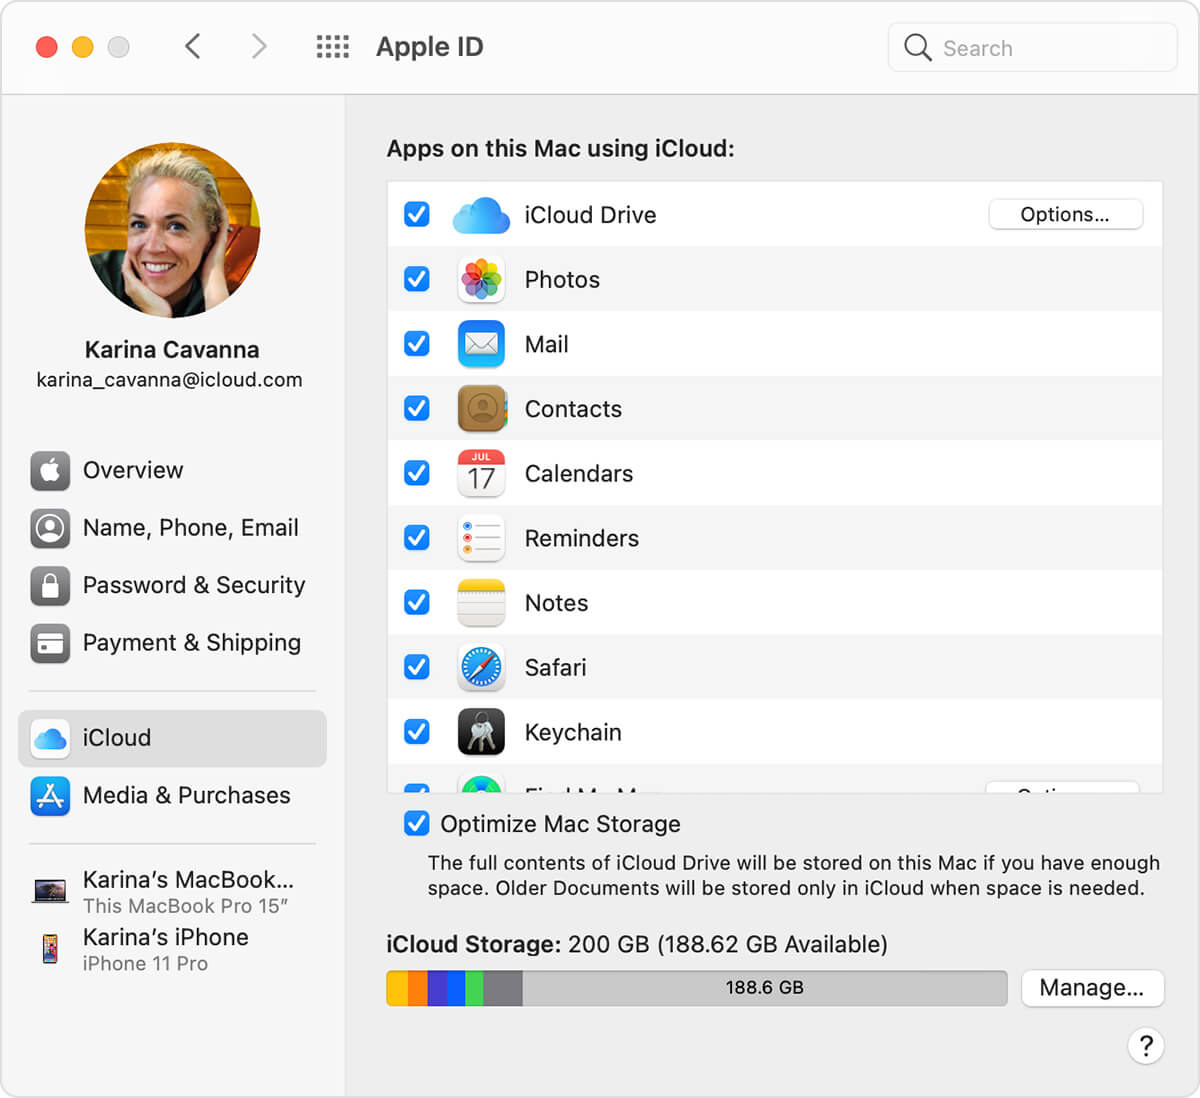The height and width of the screenshot is (1098, 1200).
Task: Click the Calendars July 17 icon
Action: tap(481, 473)
